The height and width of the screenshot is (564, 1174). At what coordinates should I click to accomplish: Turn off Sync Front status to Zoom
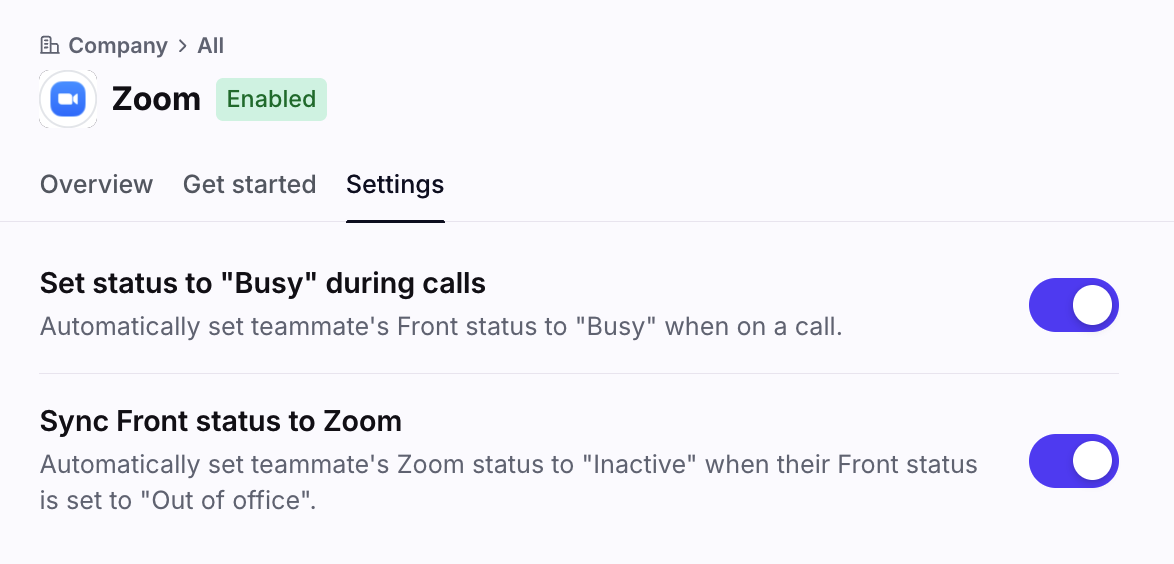(1073, 461)
